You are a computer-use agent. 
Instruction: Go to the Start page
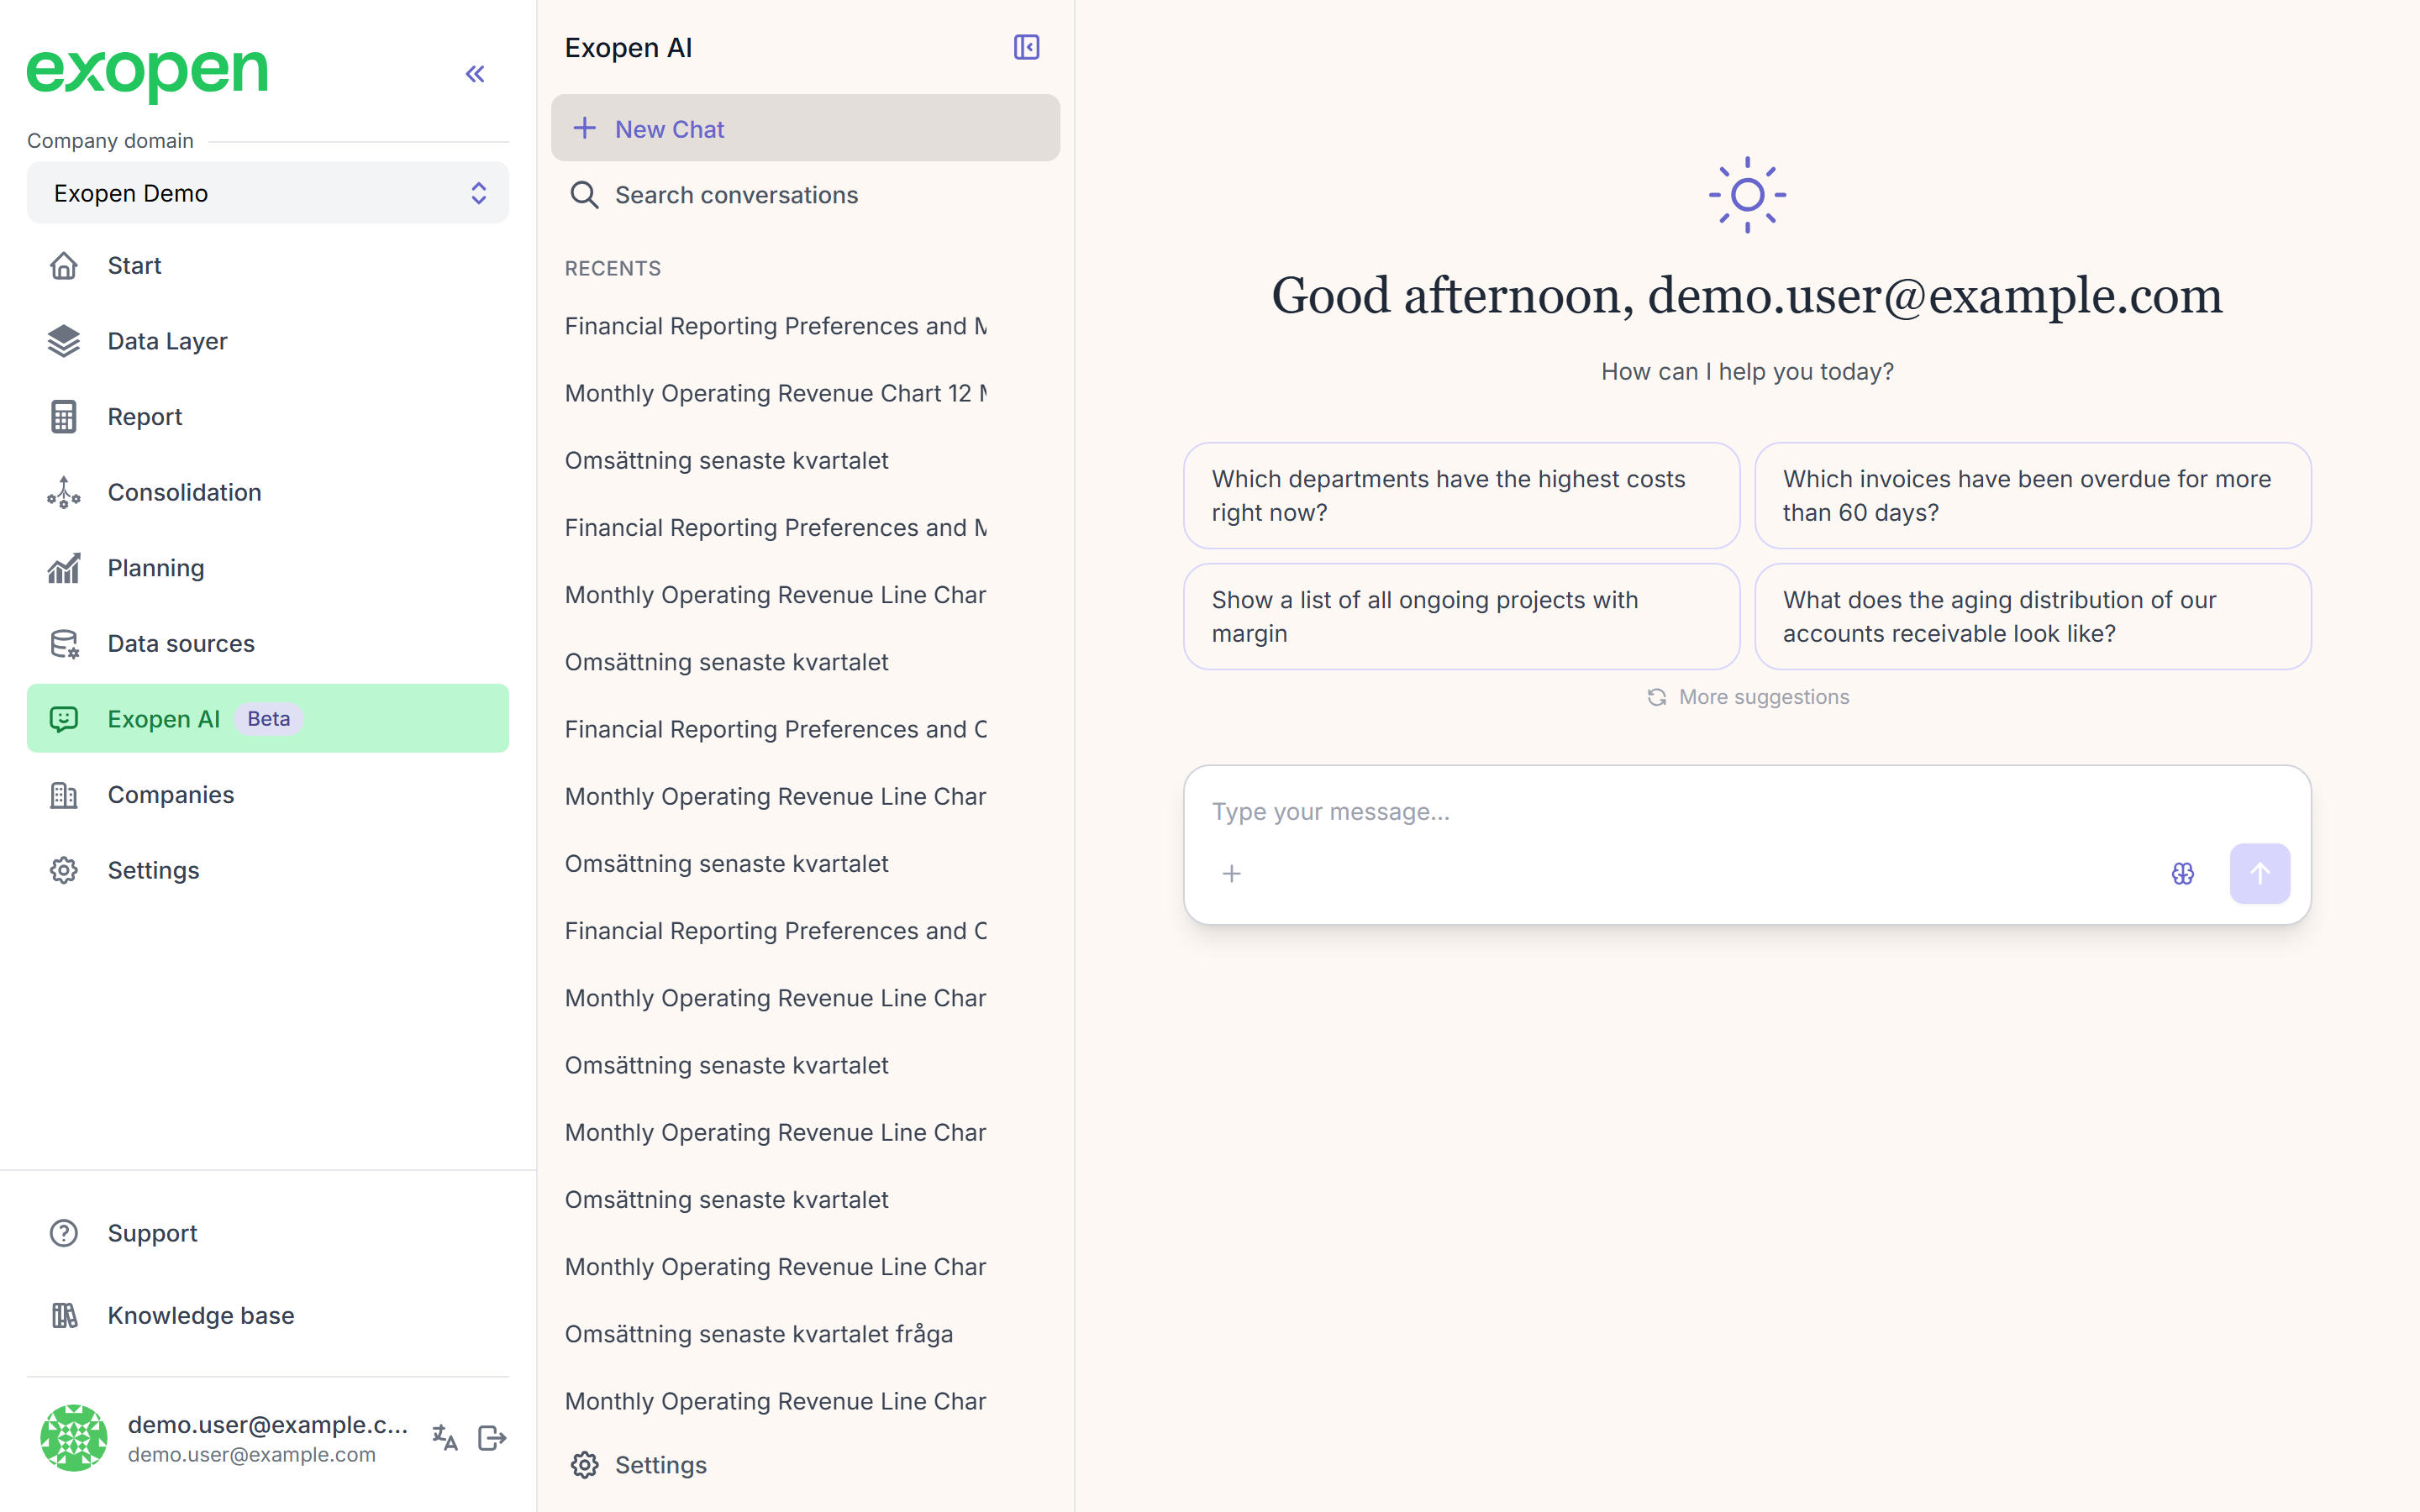[x=268, y=266]
